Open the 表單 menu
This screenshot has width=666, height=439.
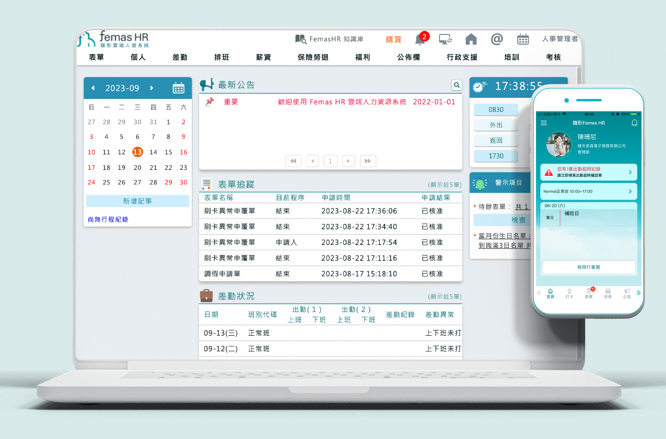(x=96, y=57)
